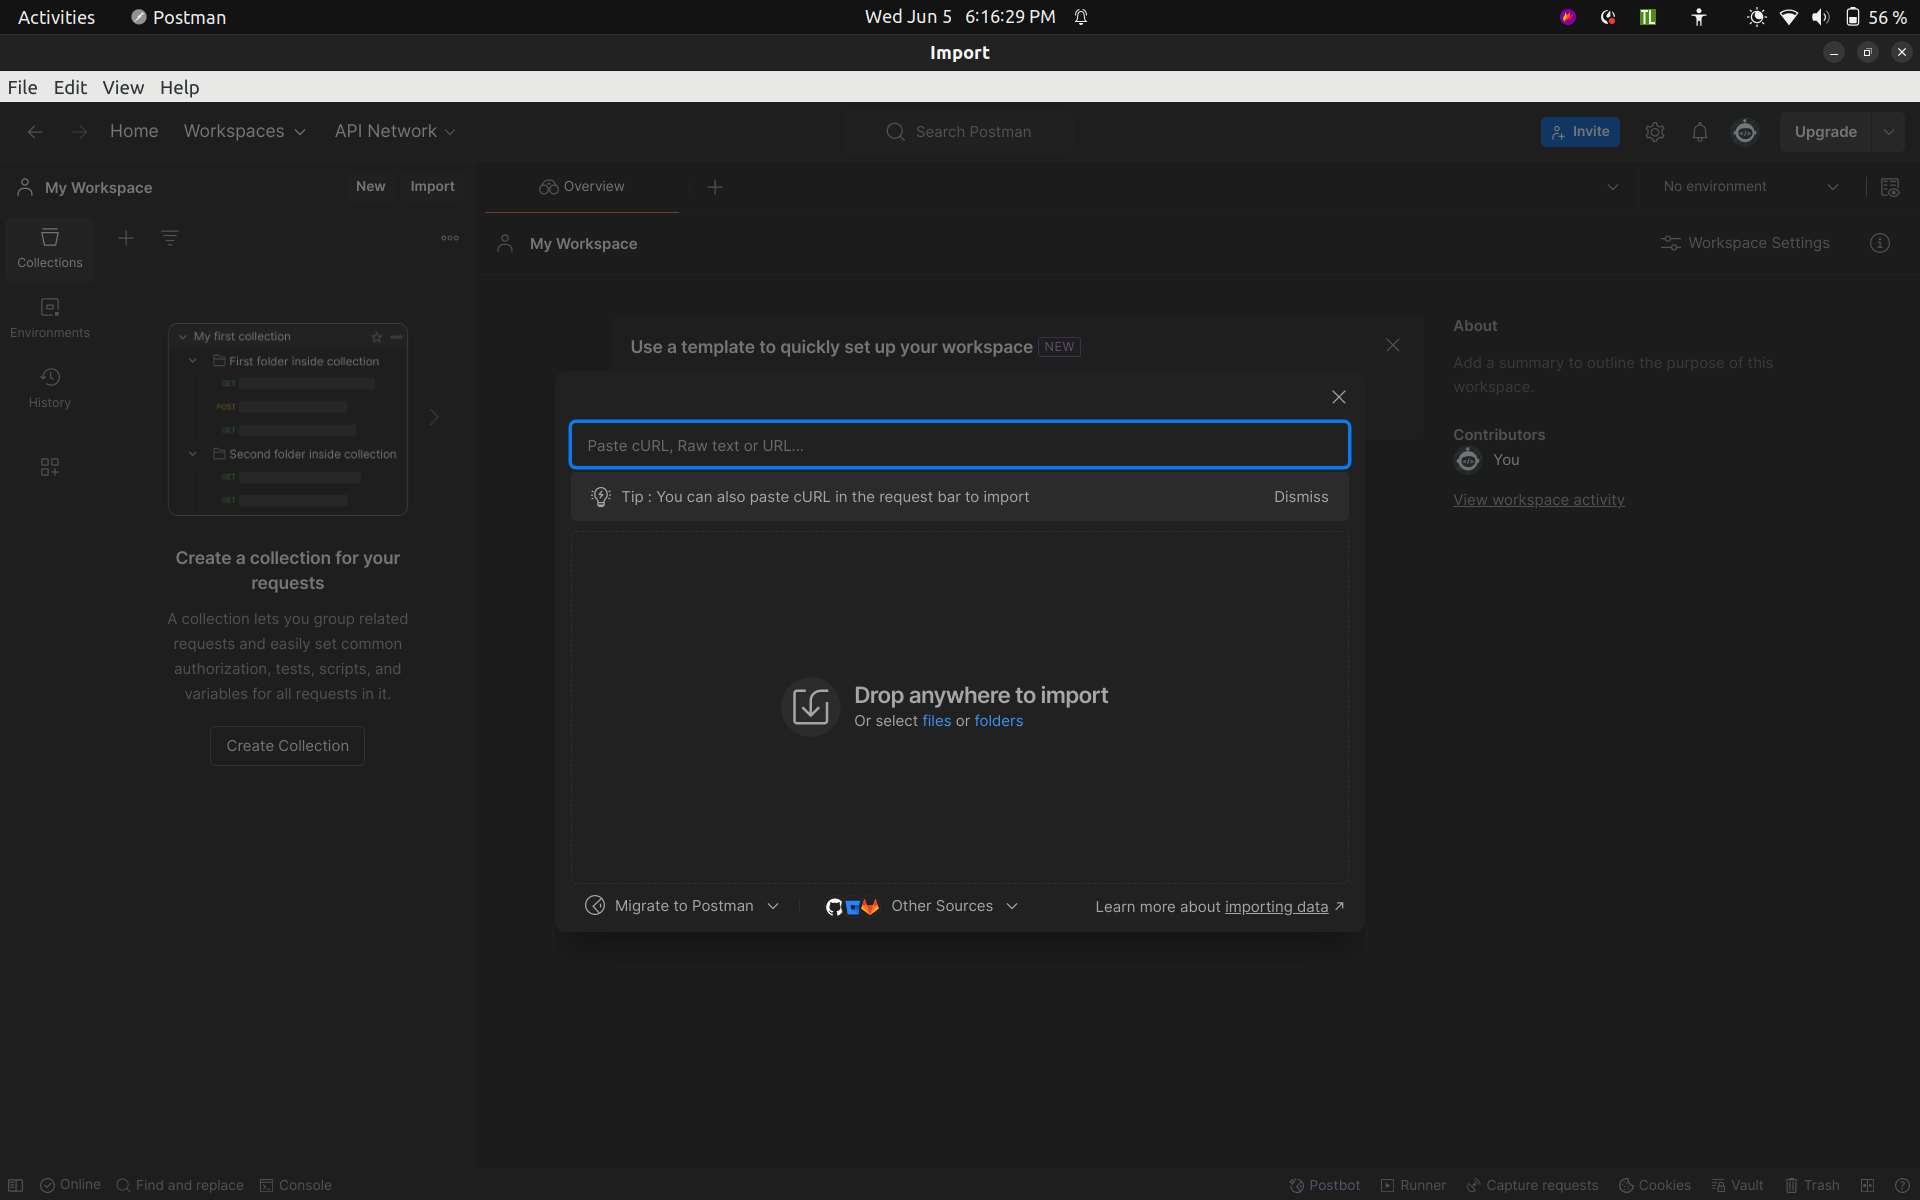Click the Create Collection button

[x=287, y=745]
